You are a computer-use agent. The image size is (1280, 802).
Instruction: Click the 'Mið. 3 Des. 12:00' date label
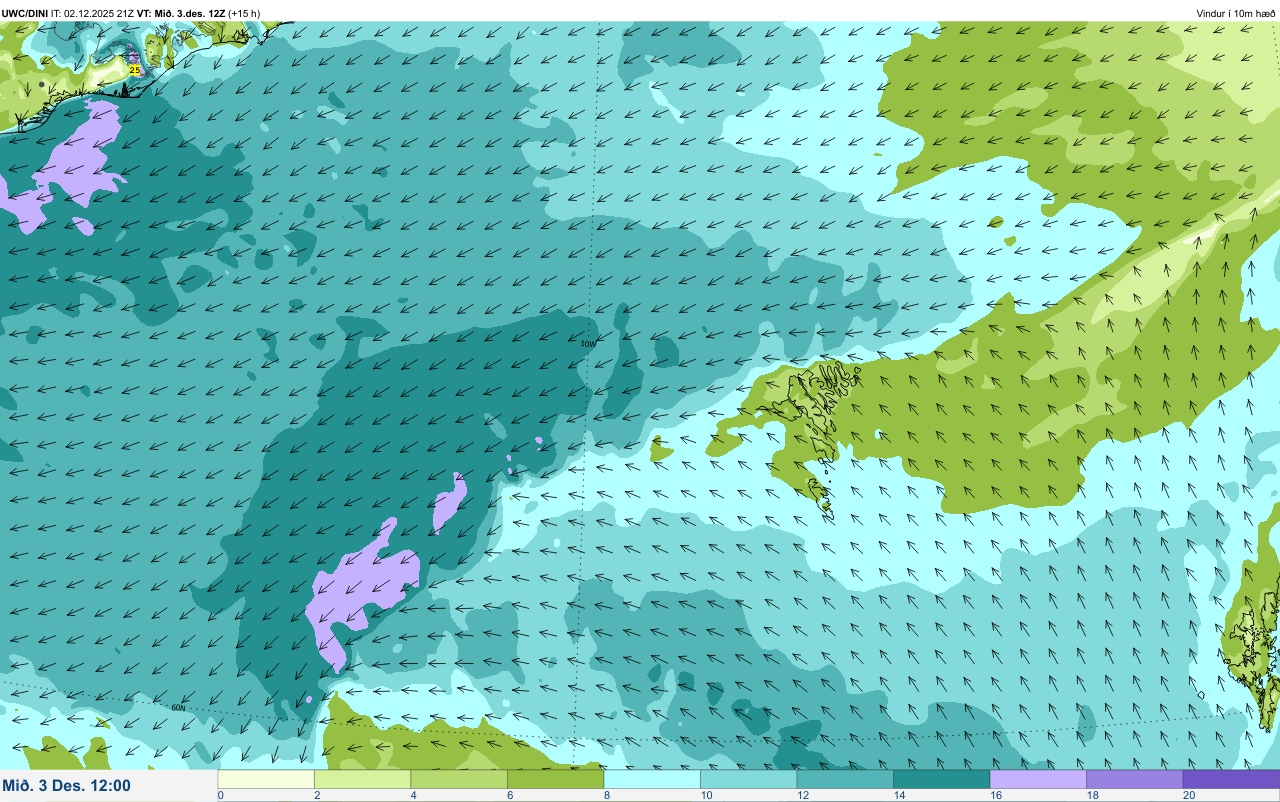tap(67, 785)
